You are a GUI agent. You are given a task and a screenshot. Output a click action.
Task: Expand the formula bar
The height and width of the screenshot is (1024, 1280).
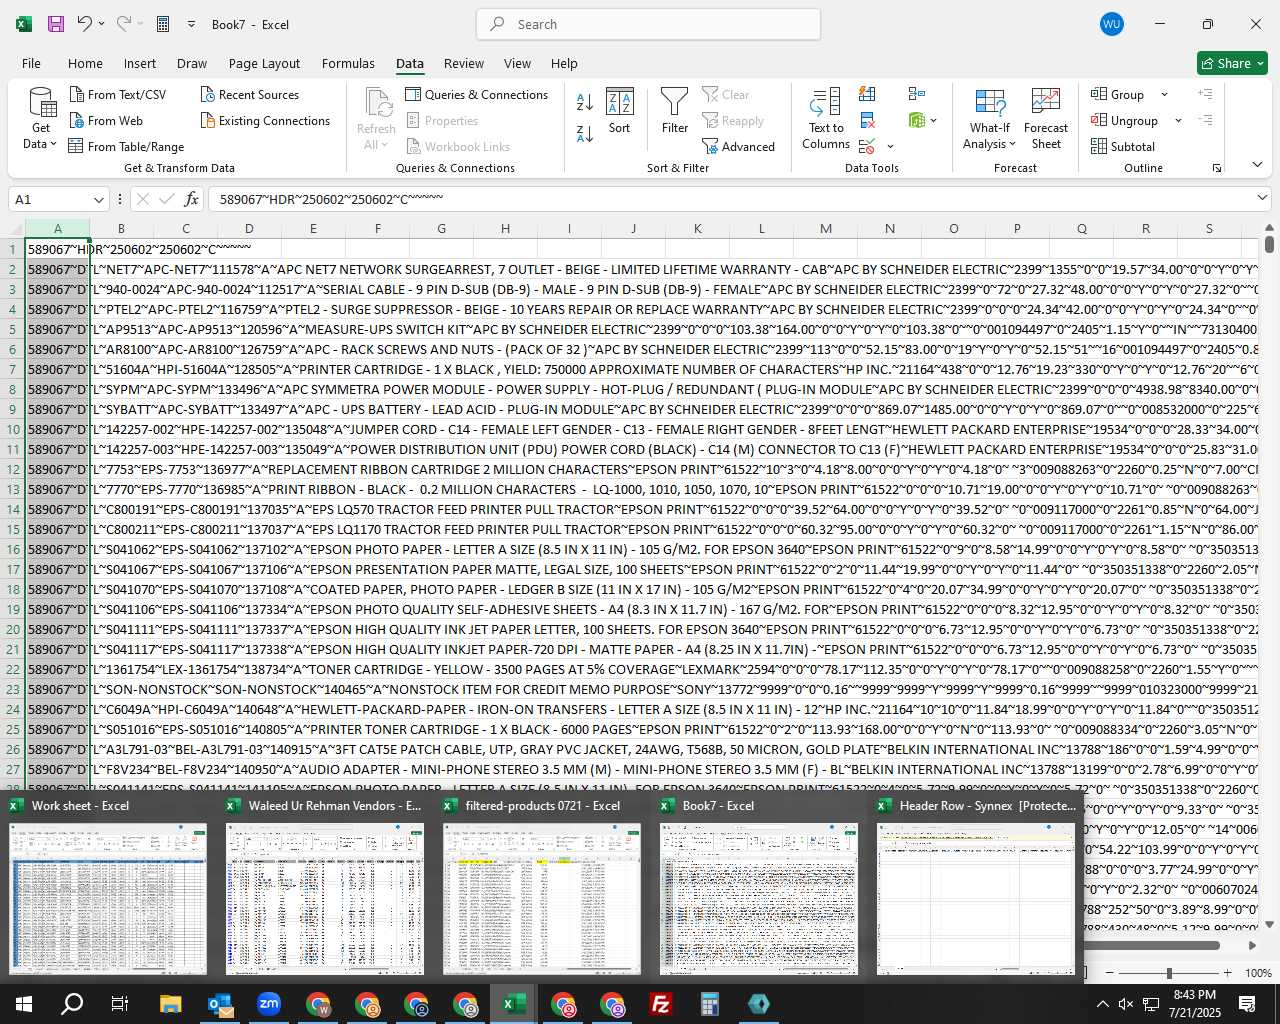pyautogui.click(x=1262, y=198)
